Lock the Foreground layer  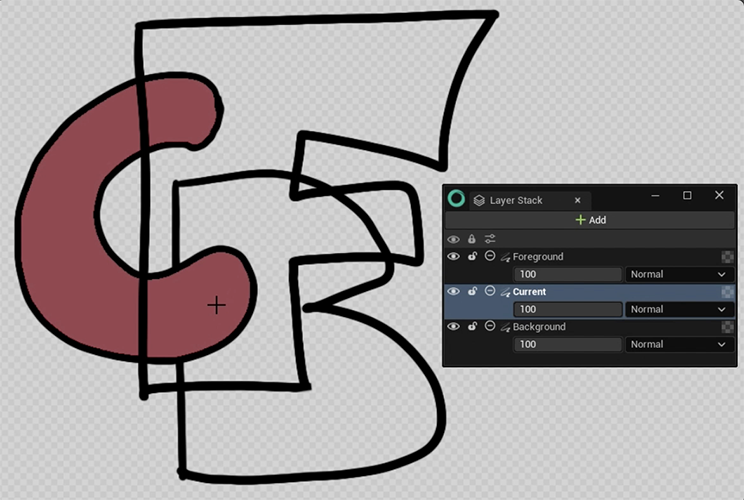click(472, 257)
